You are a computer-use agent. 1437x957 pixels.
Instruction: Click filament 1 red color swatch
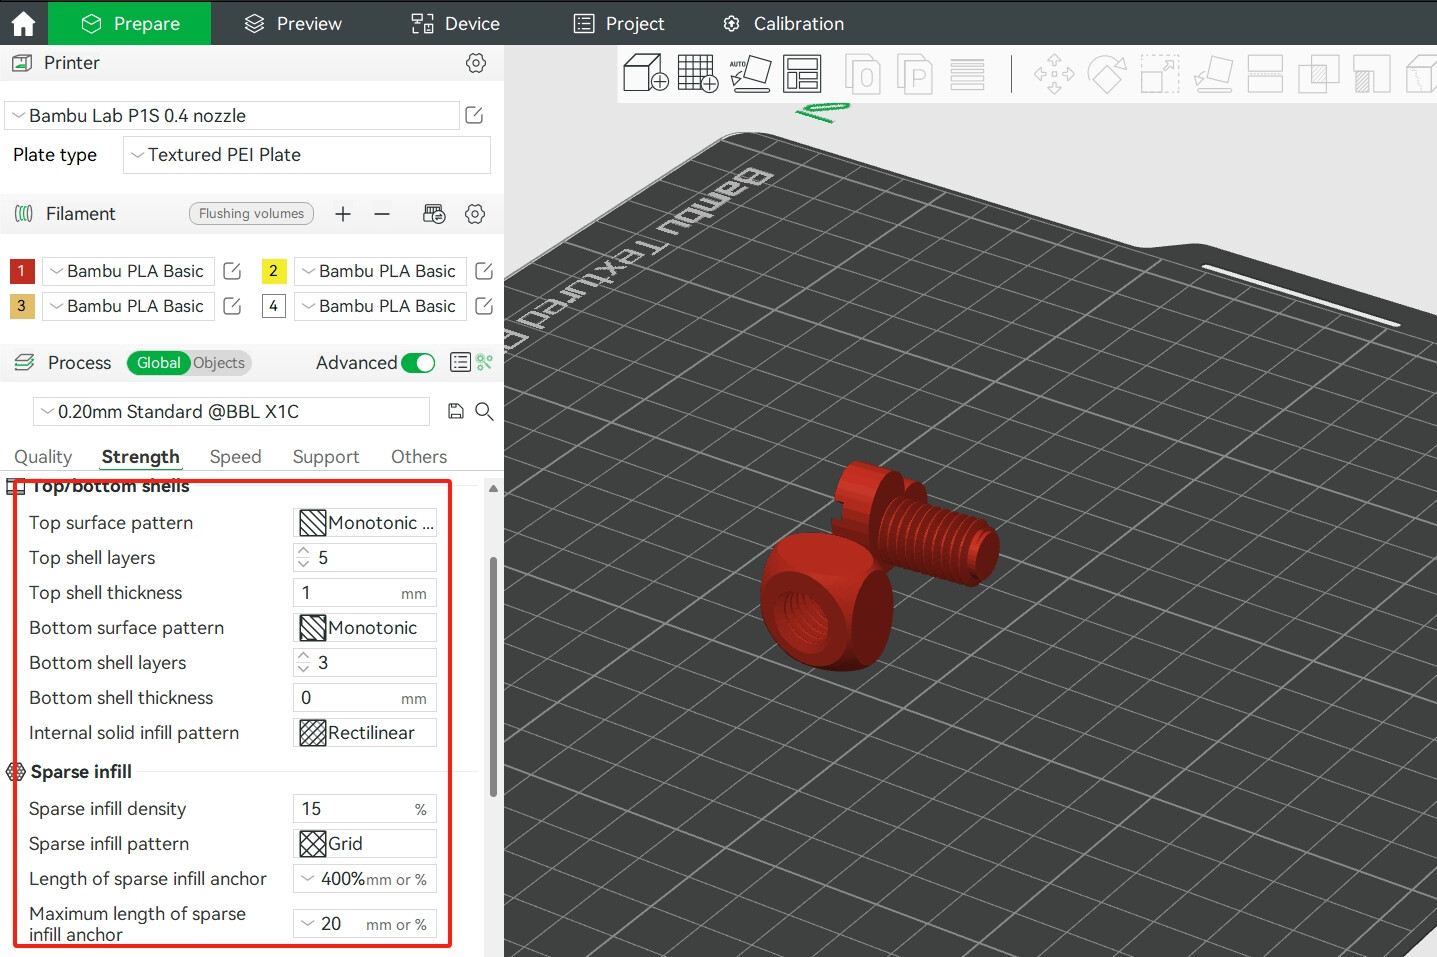pos(22,271)
